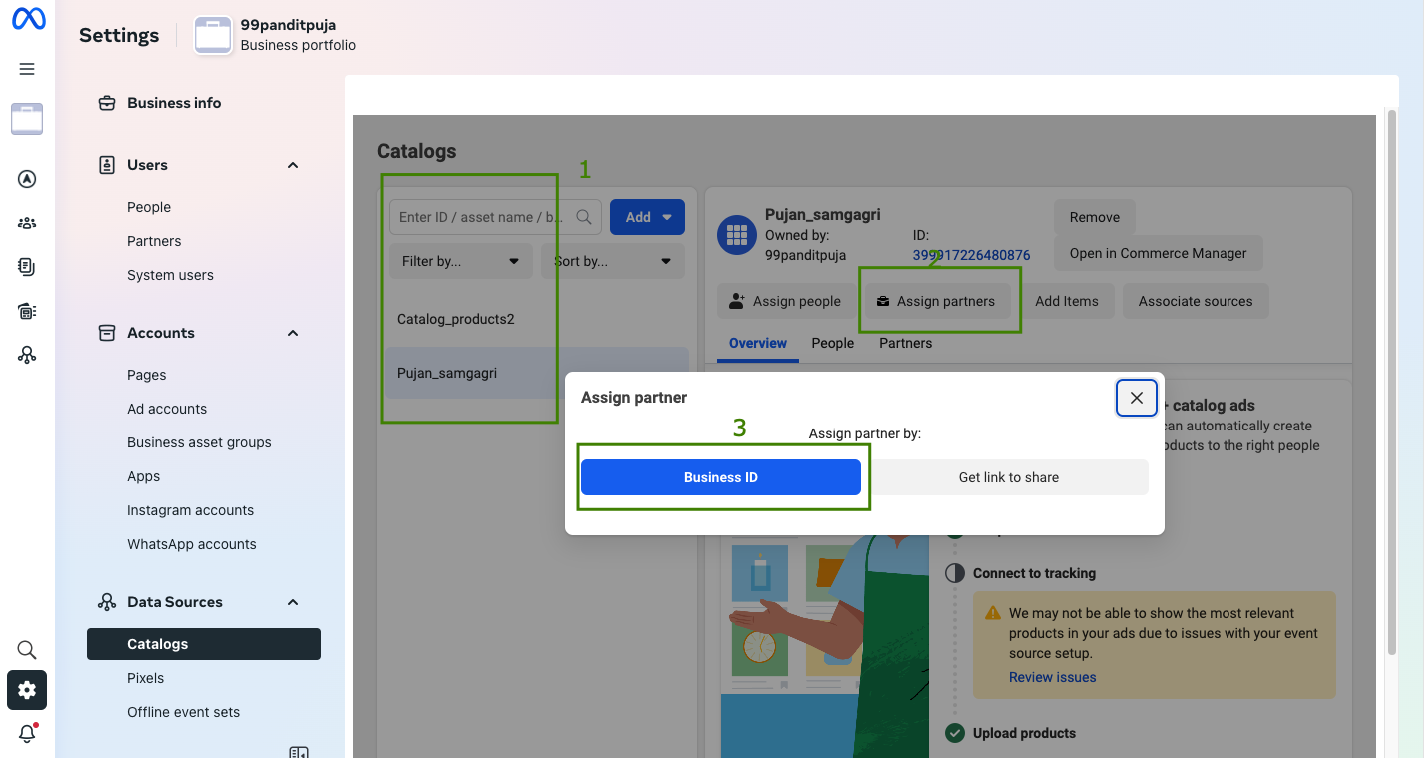The width and height of the screenshot is (1424, 758).
Task: Follow the Review issues link
Action: coord(1052,677)
